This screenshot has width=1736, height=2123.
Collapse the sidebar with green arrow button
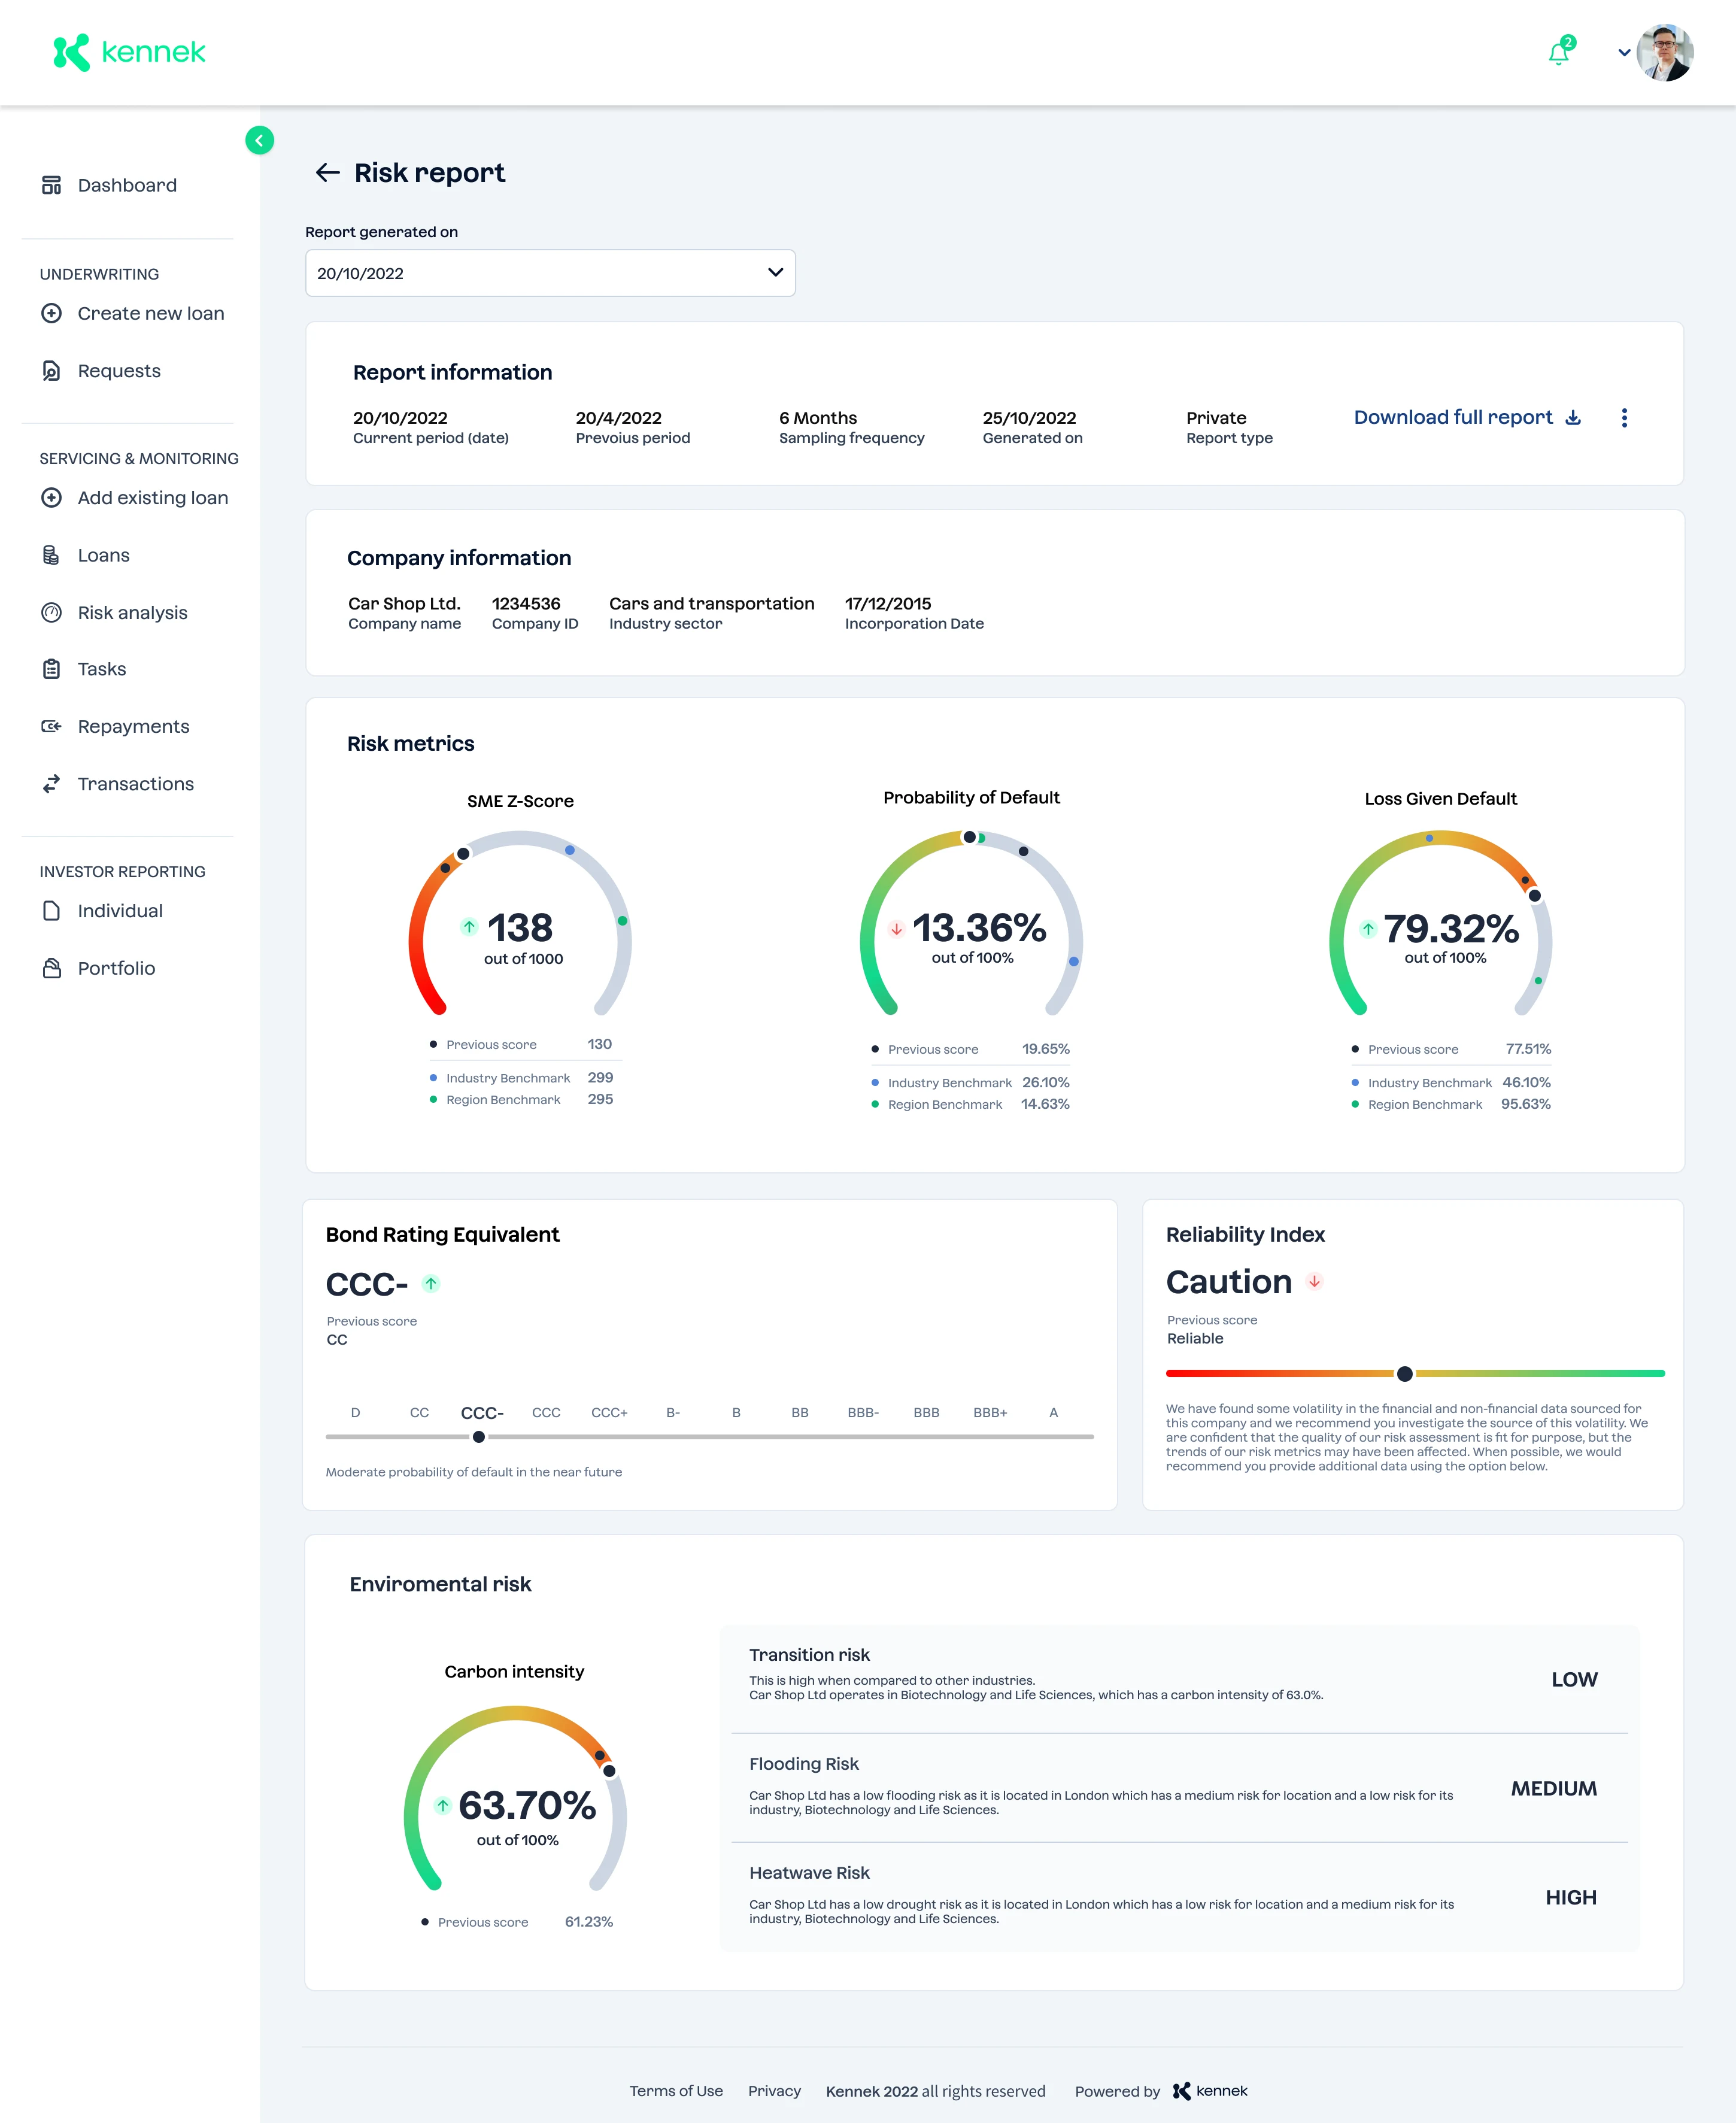[259, 140]
